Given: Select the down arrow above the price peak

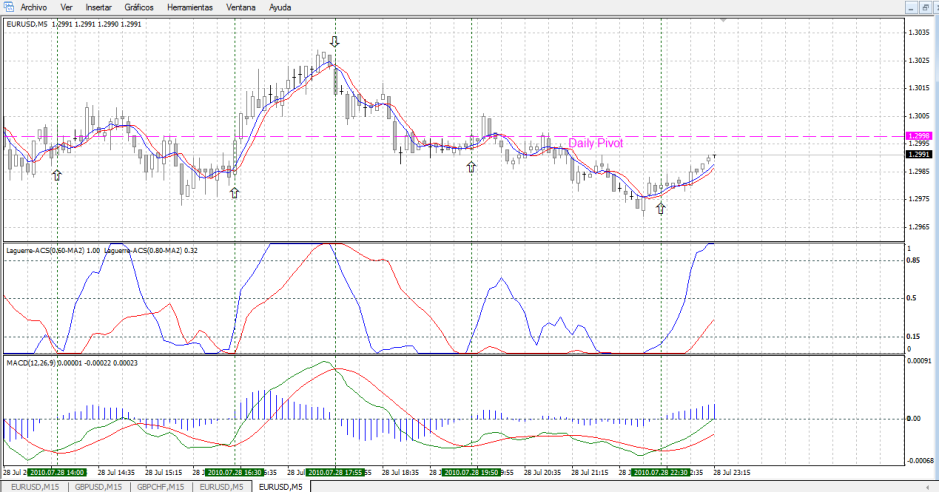Looking at the screenshot, I should [335, 41].
